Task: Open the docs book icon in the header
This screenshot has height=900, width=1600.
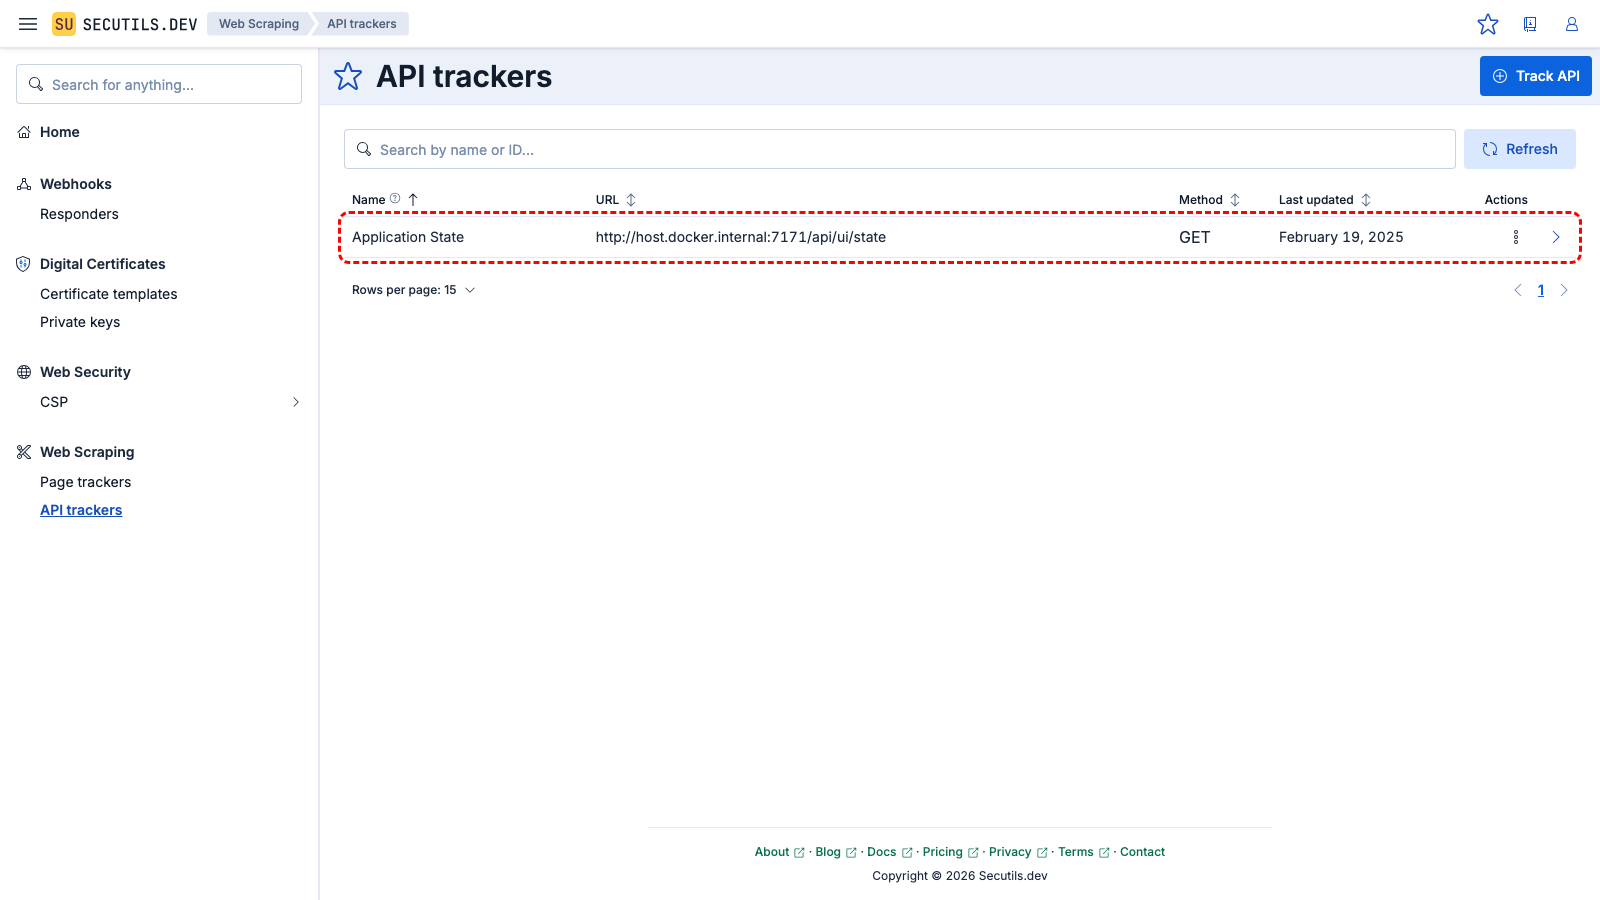Action: point(1530,24)
